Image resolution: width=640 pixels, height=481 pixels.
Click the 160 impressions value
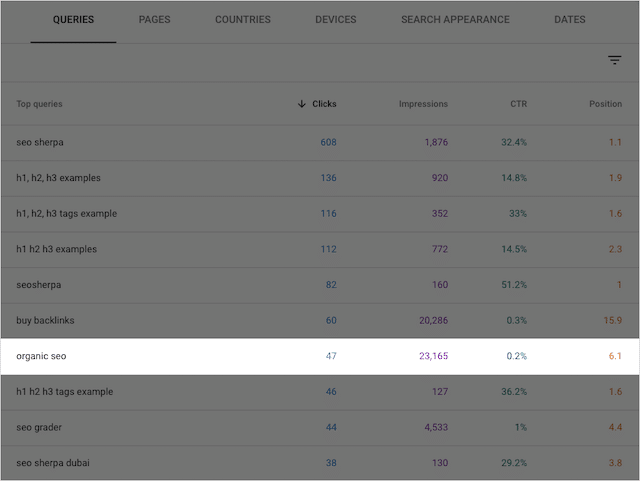point(440,285)
